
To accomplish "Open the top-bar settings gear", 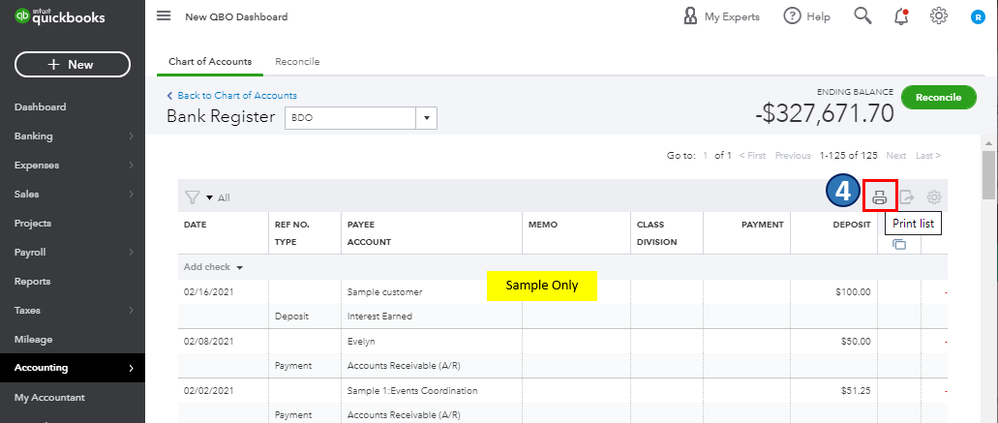I will click(x=938, y=16).
